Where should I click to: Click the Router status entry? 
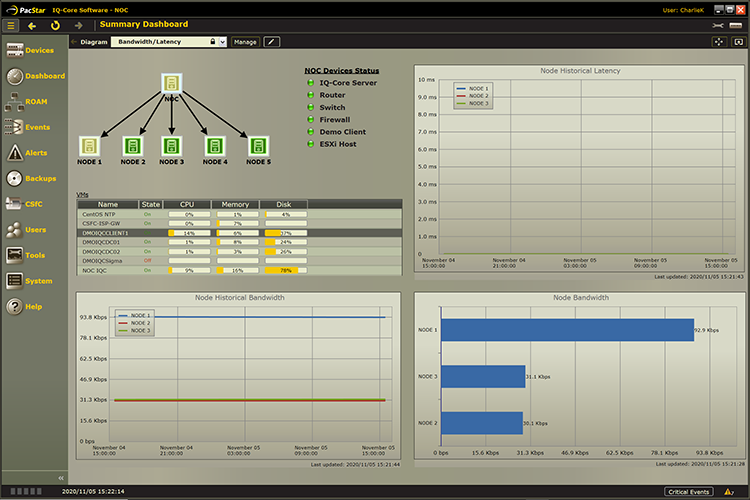[327, 95]
